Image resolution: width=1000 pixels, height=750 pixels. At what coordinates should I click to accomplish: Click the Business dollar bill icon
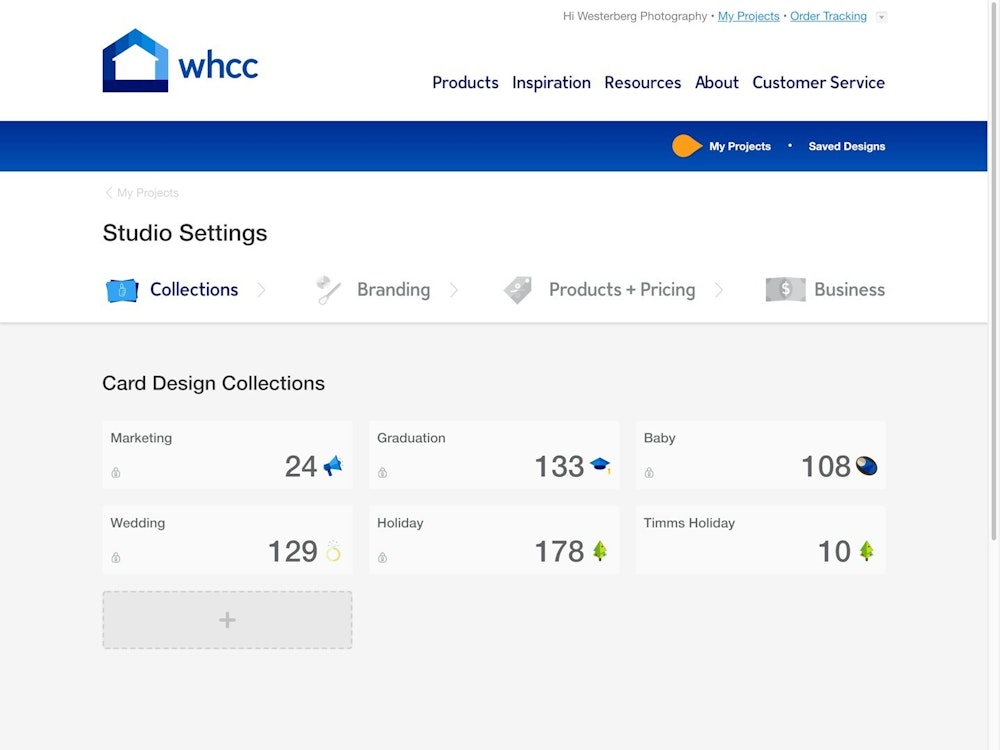(785, 290)
